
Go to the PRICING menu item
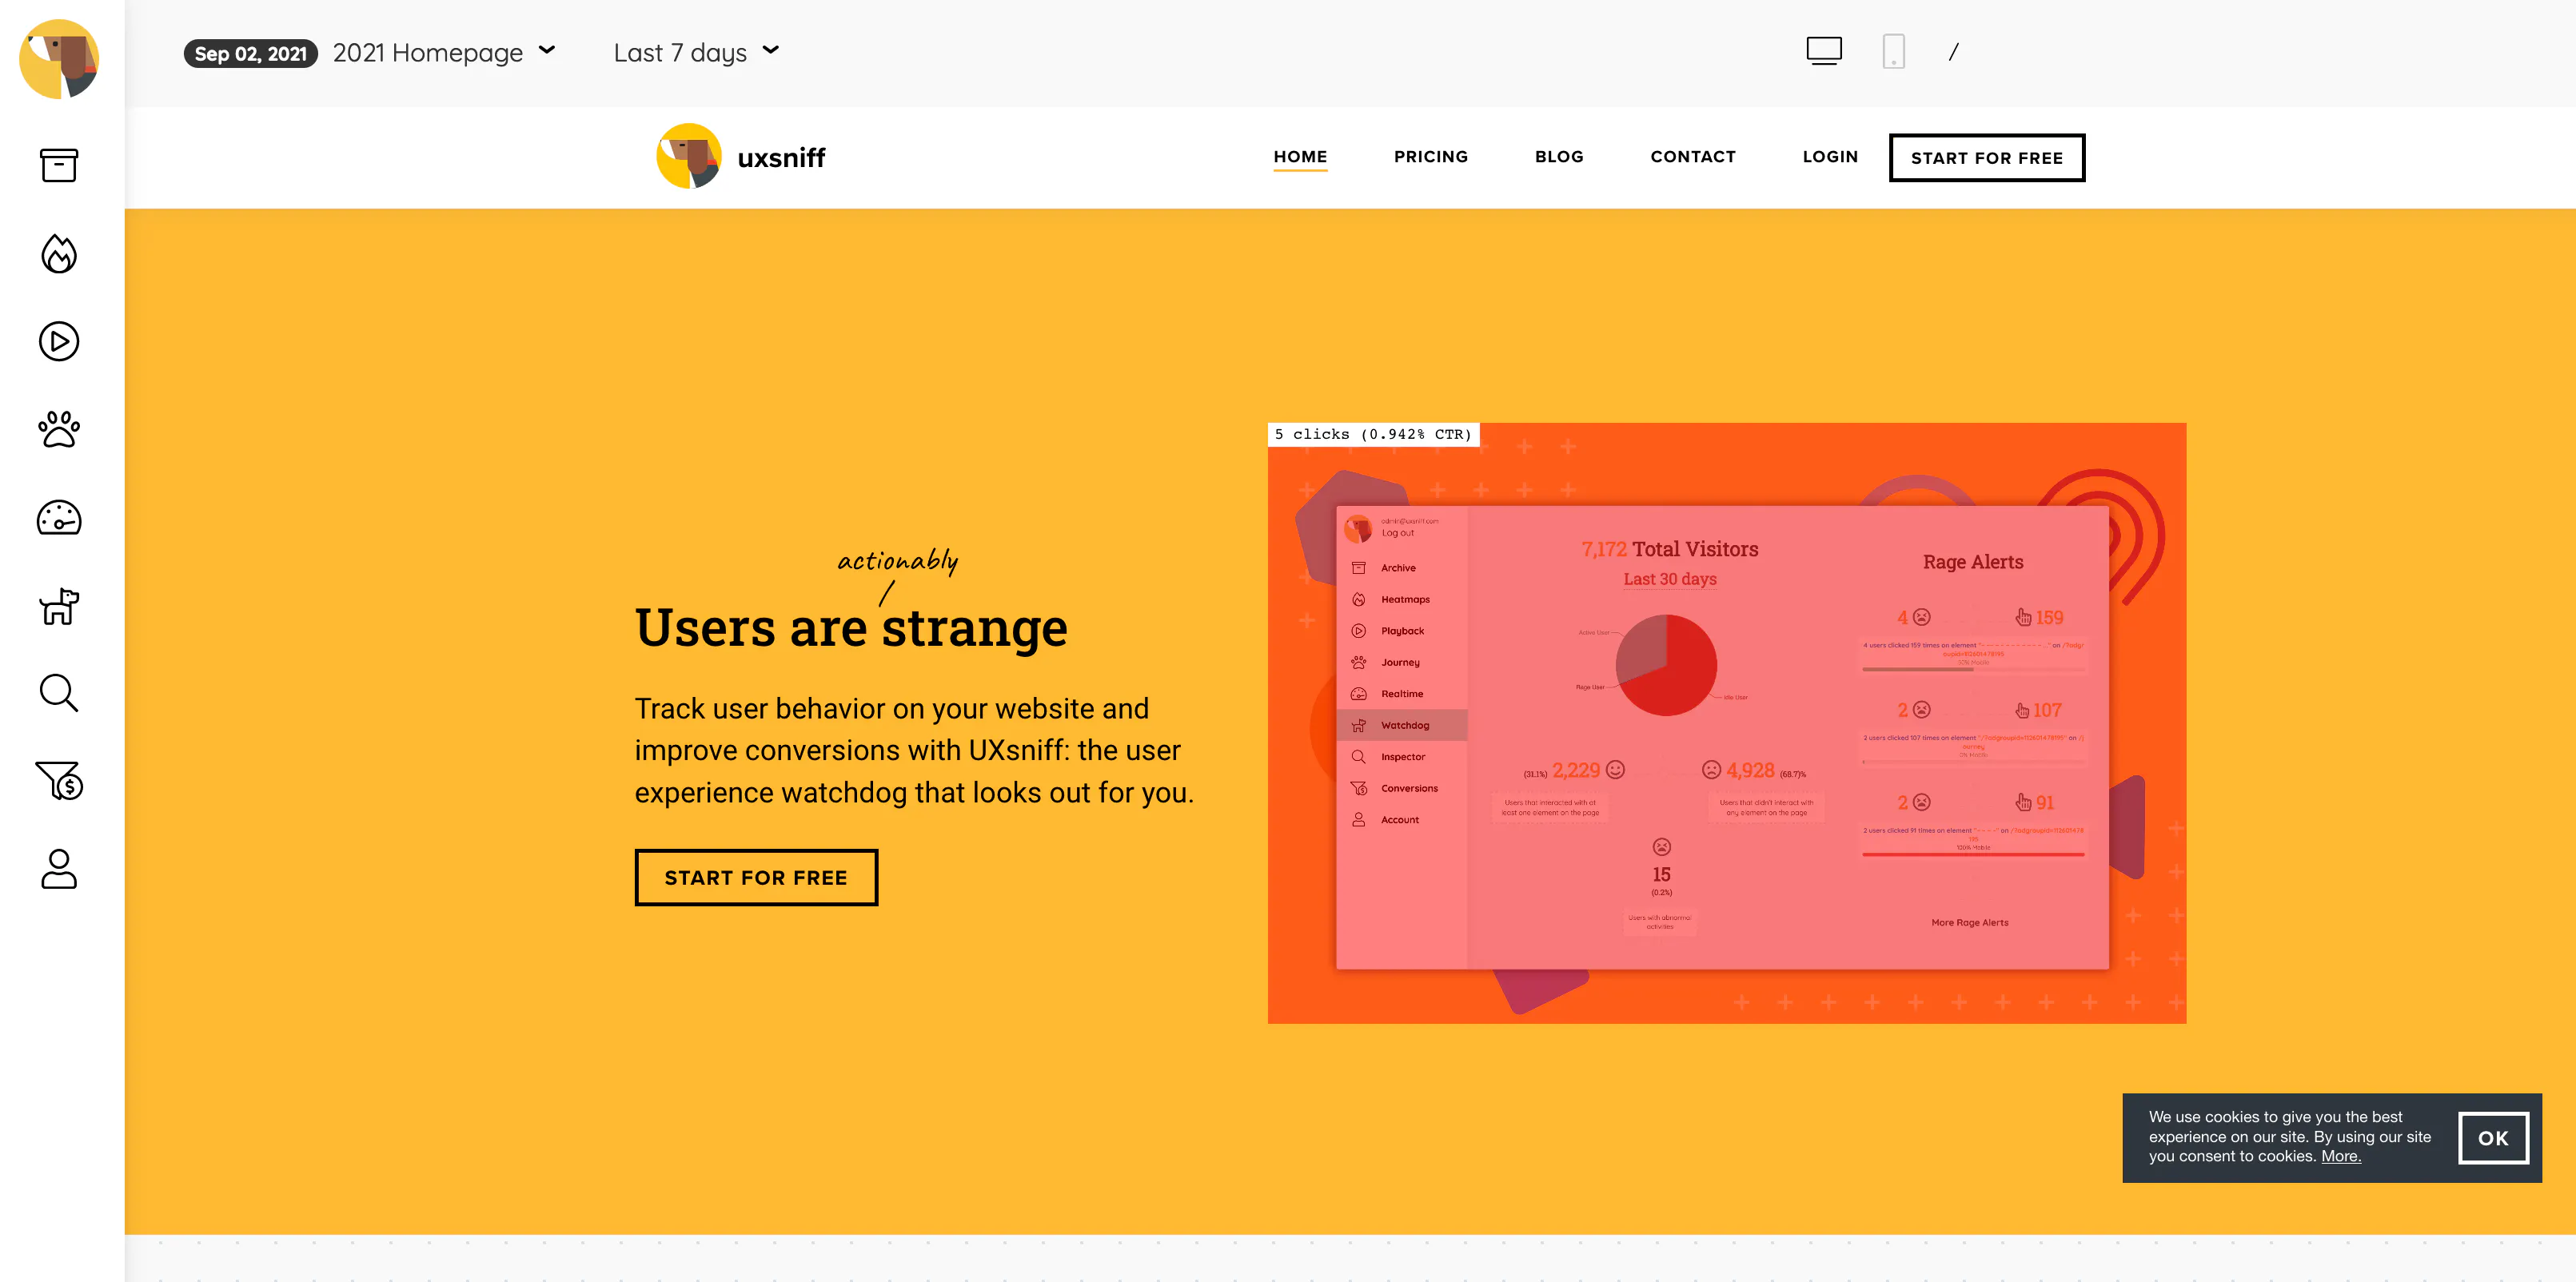pyautogui.click(x=1431, y=157)
